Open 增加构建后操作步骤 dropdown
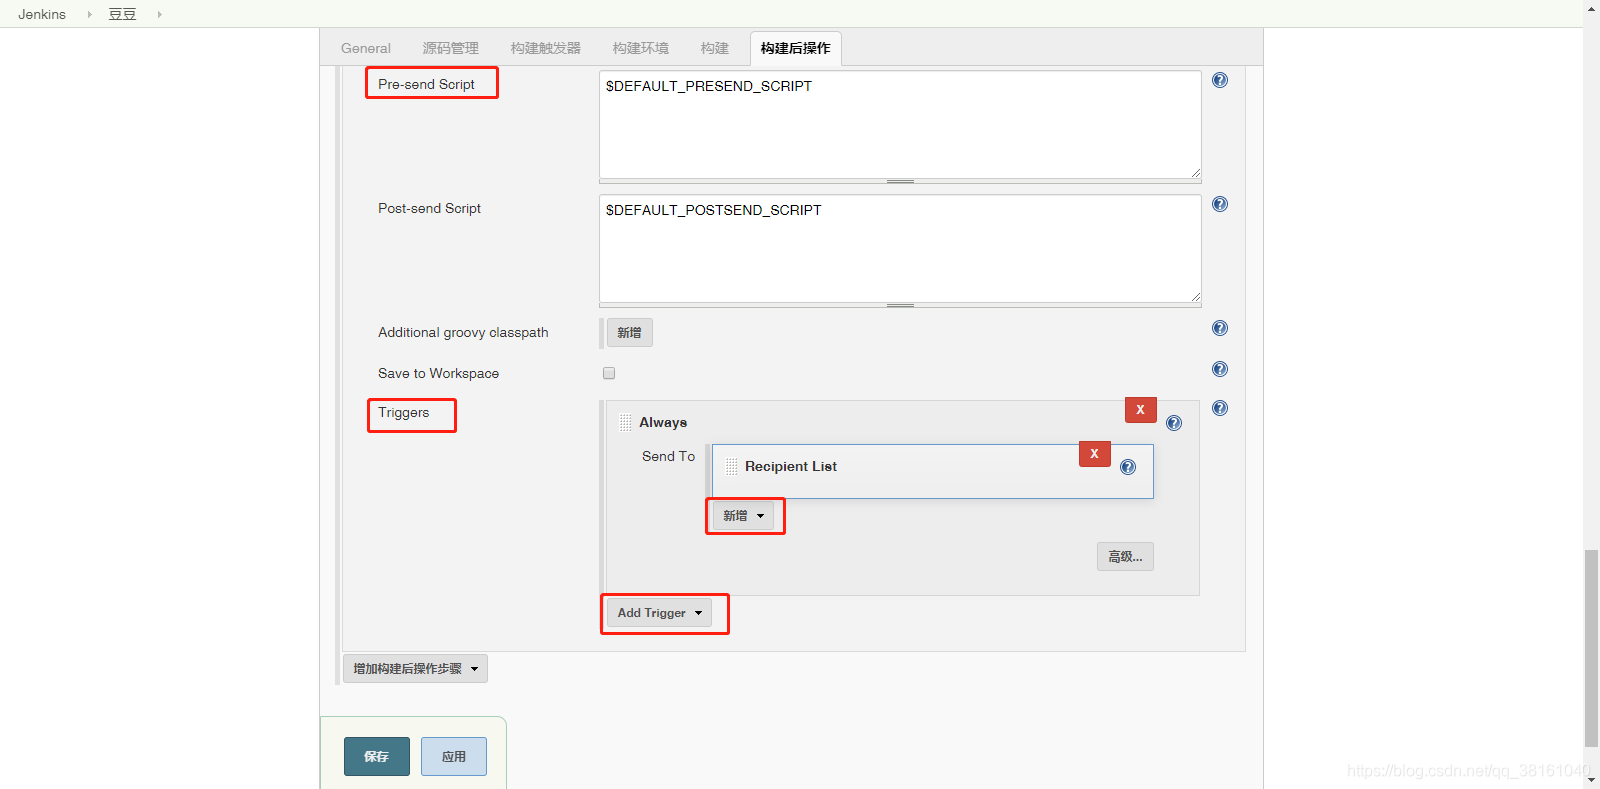Screen dimensions: 1600x789 415,669
